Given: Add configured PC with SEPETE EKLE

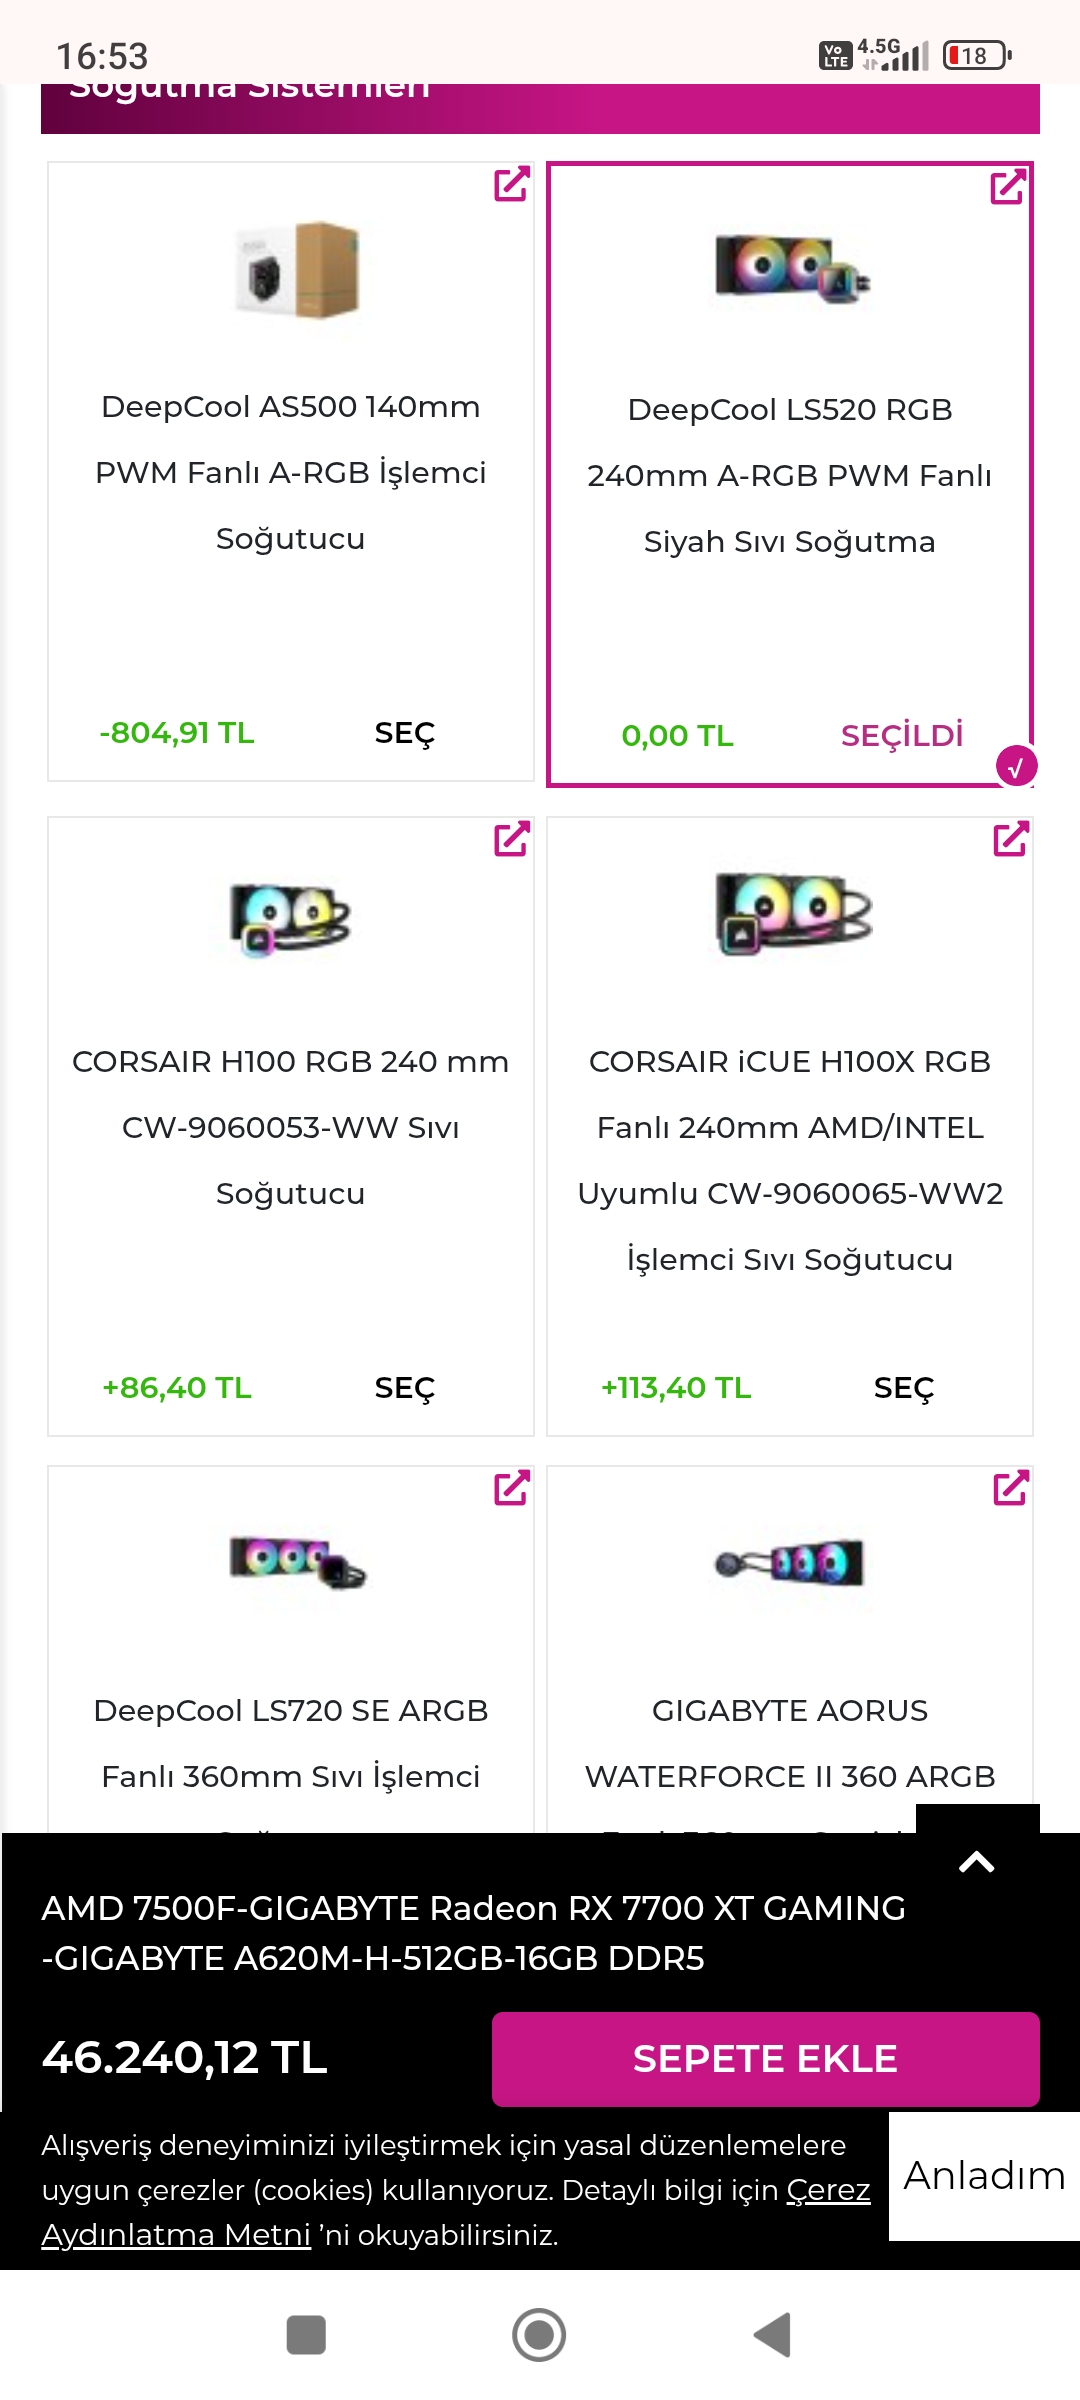Looking at the screenshot, I should click(x=765, y=2059).
